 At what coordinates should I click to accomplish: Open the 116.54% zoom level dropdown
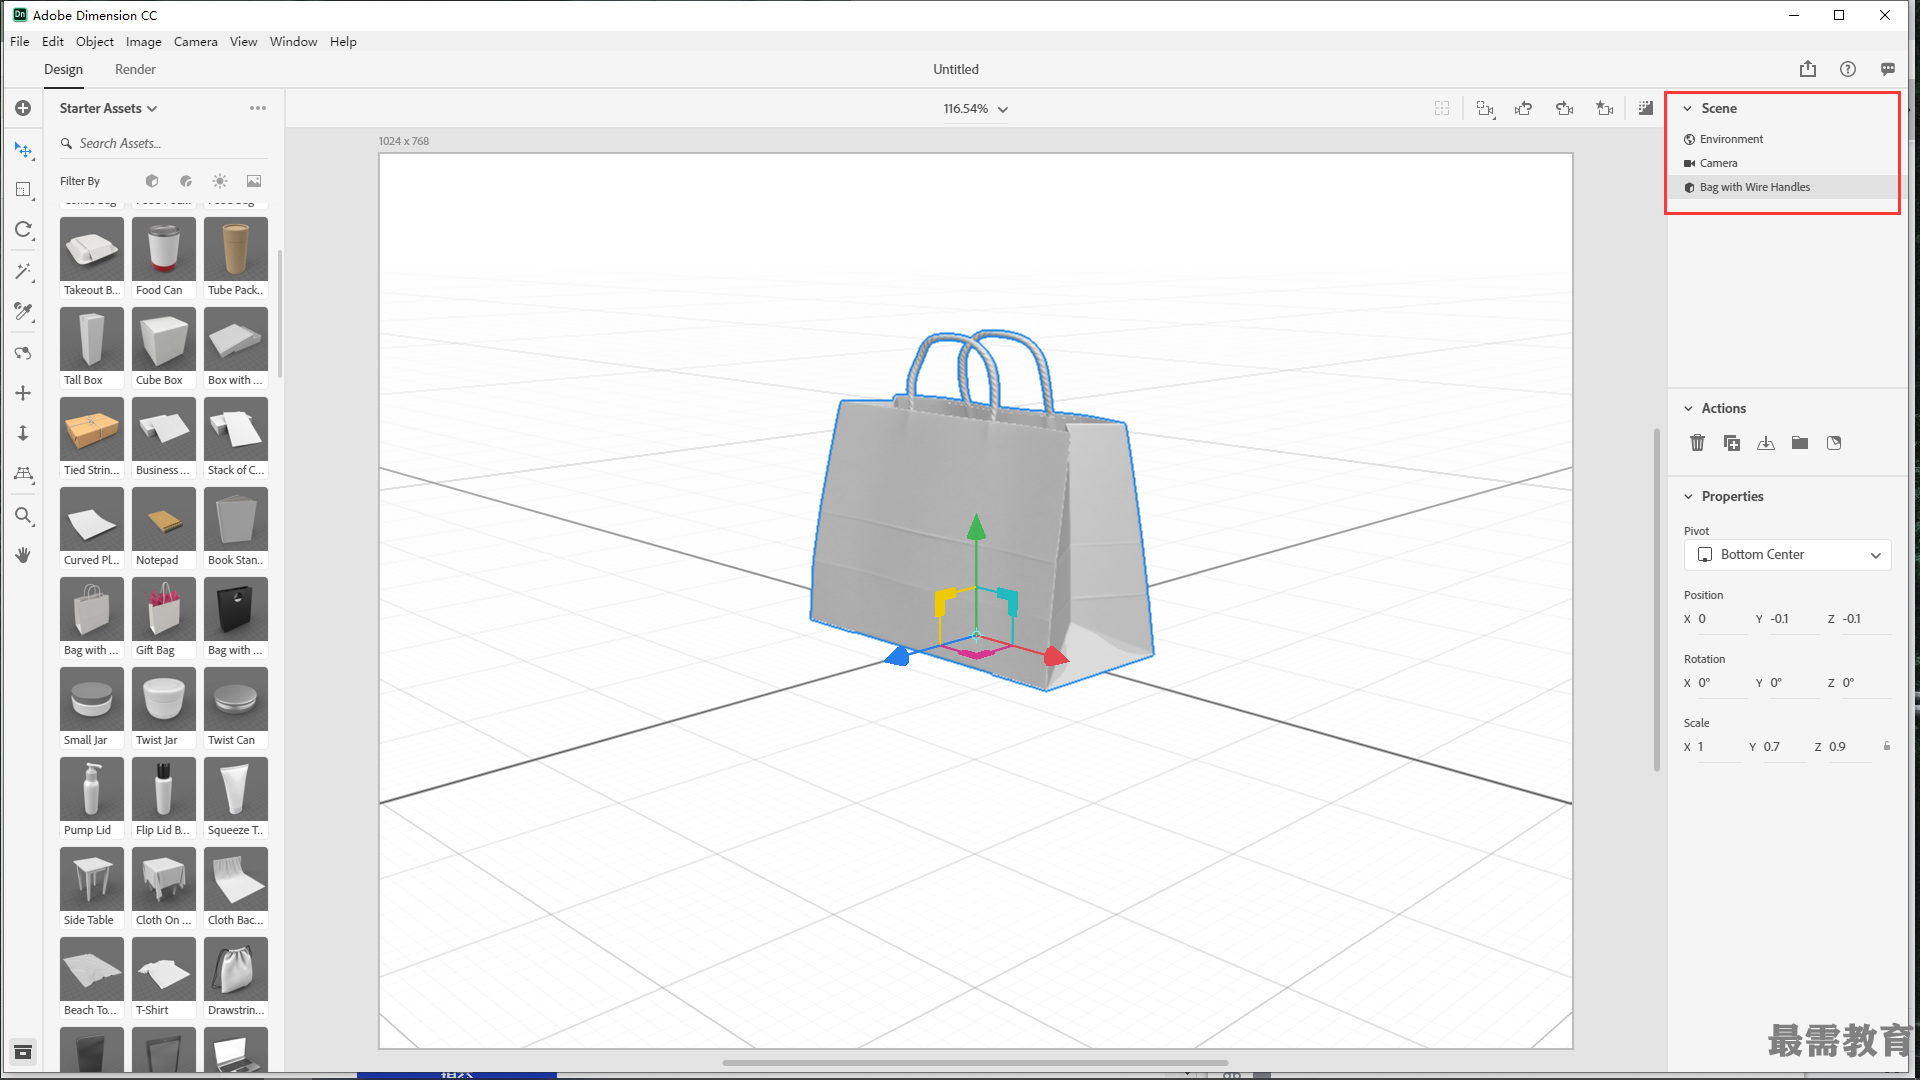click(976, 108)
